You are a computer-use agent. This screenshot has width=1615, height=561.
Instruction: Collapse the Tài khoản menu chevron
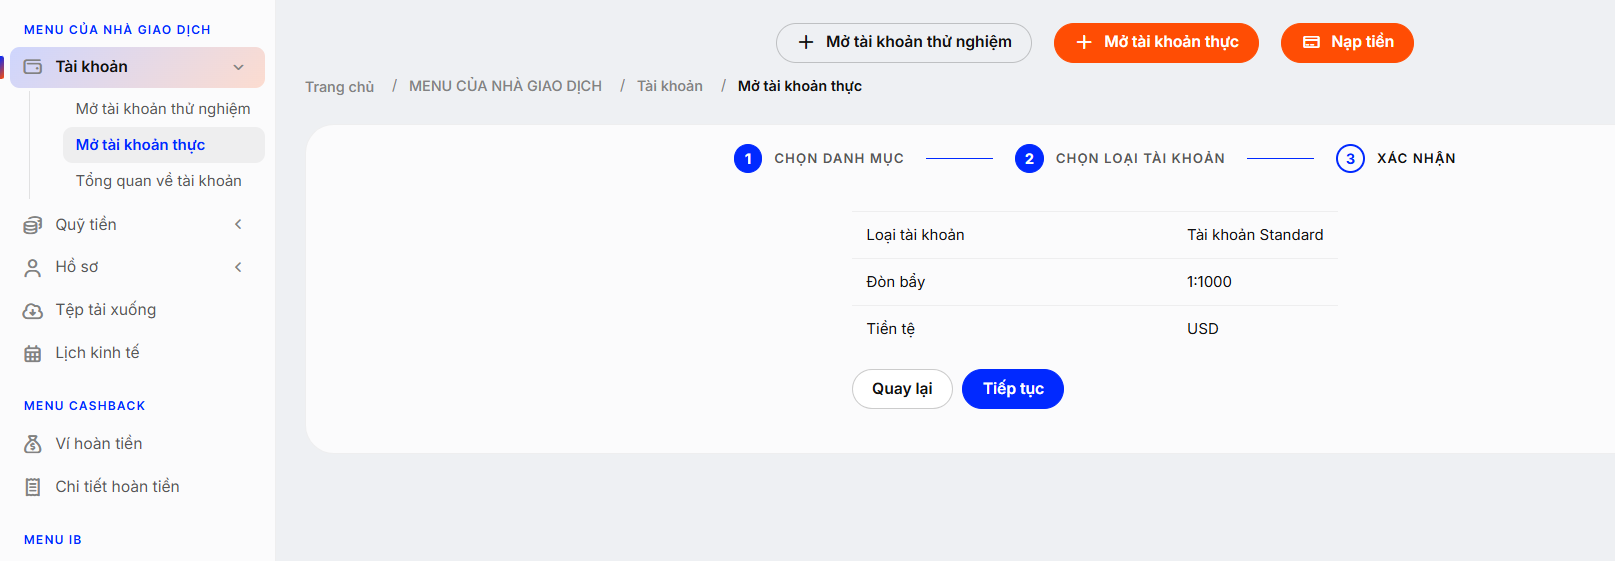coord(239,67)
